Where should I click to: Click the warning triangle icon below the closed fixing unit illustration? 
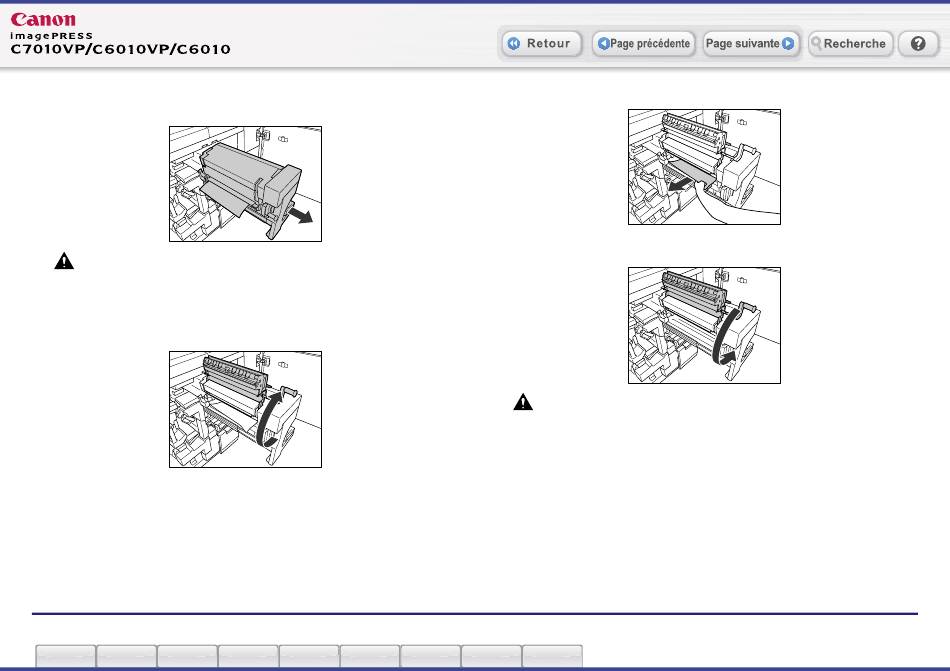pos(64,261)
